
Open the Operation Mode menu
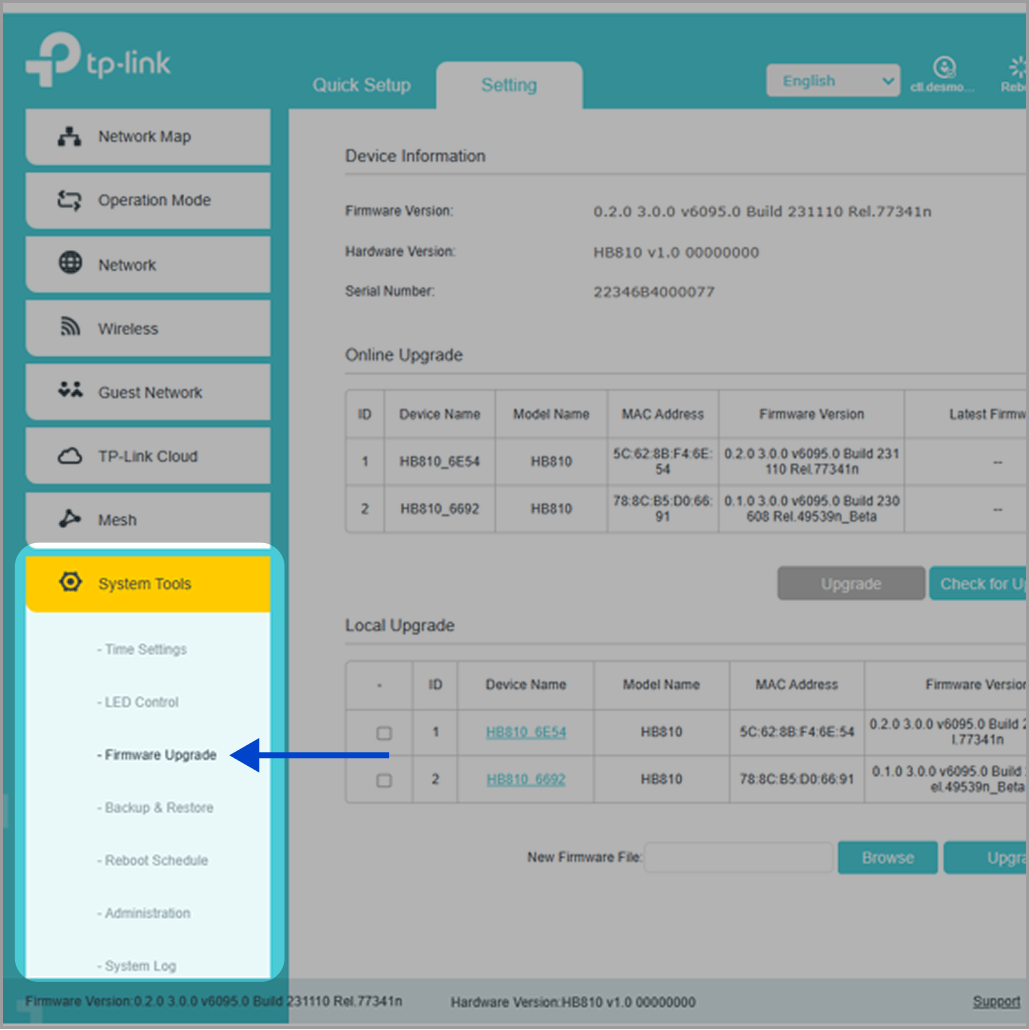coord(148,200)
